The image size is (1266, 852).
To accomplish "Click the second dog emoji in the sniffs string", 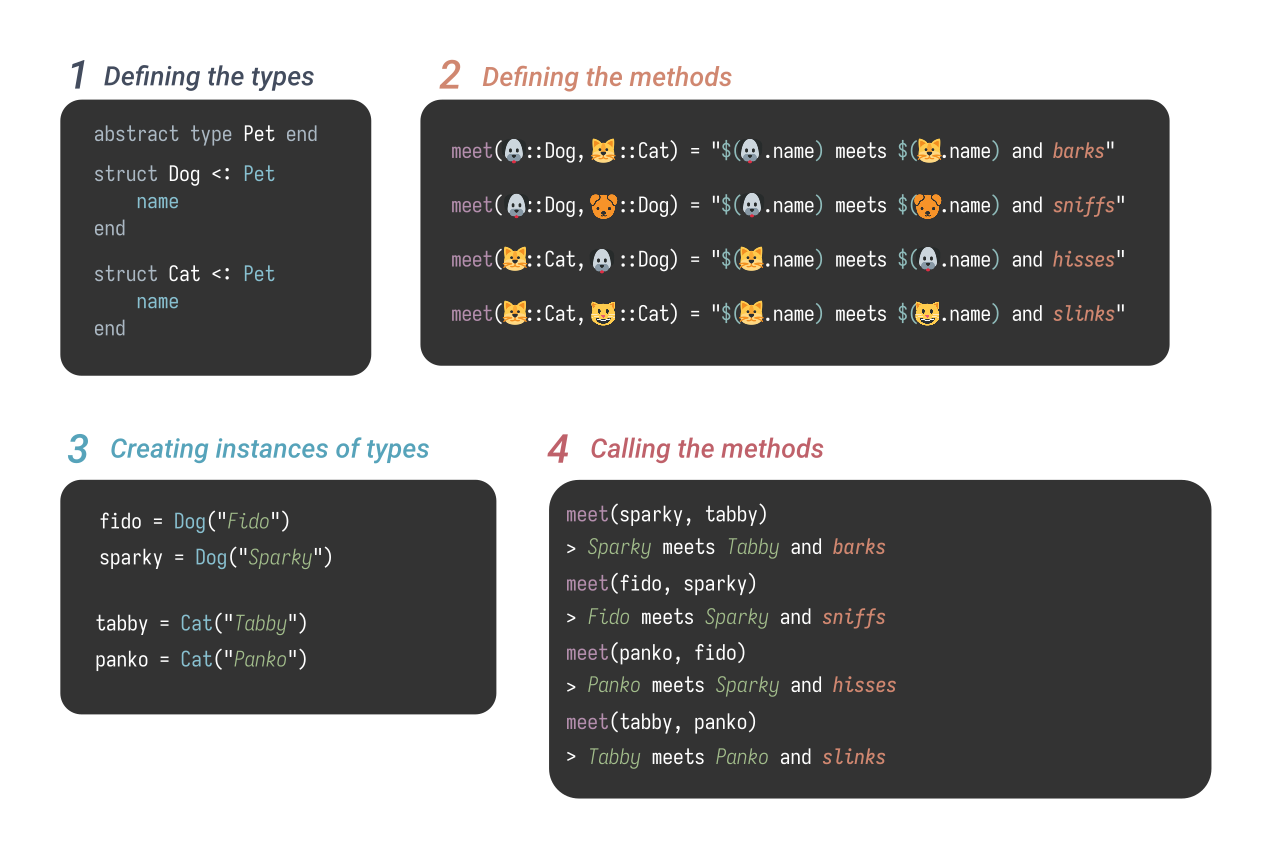I will 750,205.
